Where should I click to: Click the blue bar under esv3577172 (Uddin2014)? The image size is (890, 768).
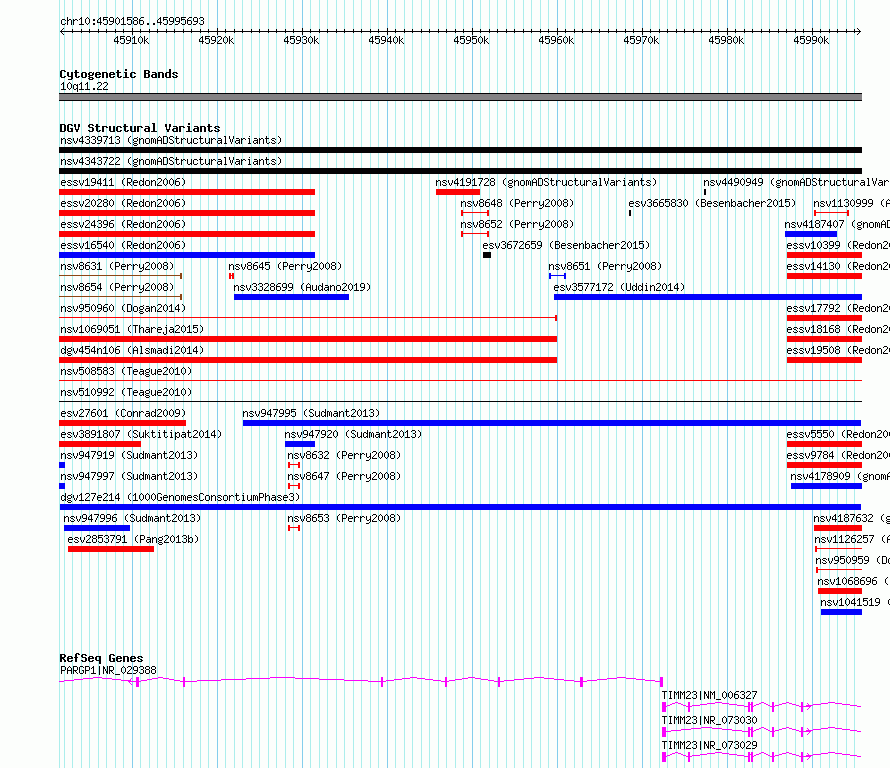[708, 297]
